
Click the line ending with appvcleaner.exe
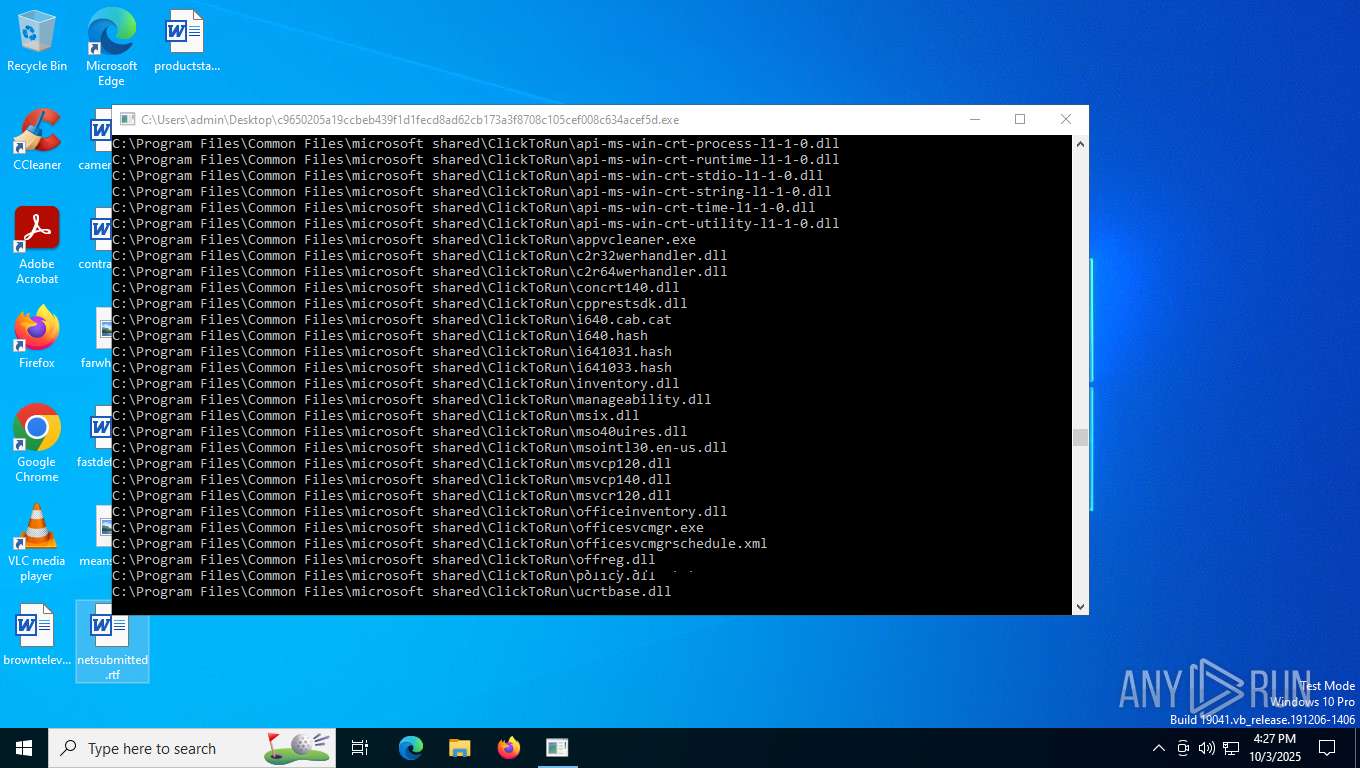pyautogui.click(x=404, y=240)
